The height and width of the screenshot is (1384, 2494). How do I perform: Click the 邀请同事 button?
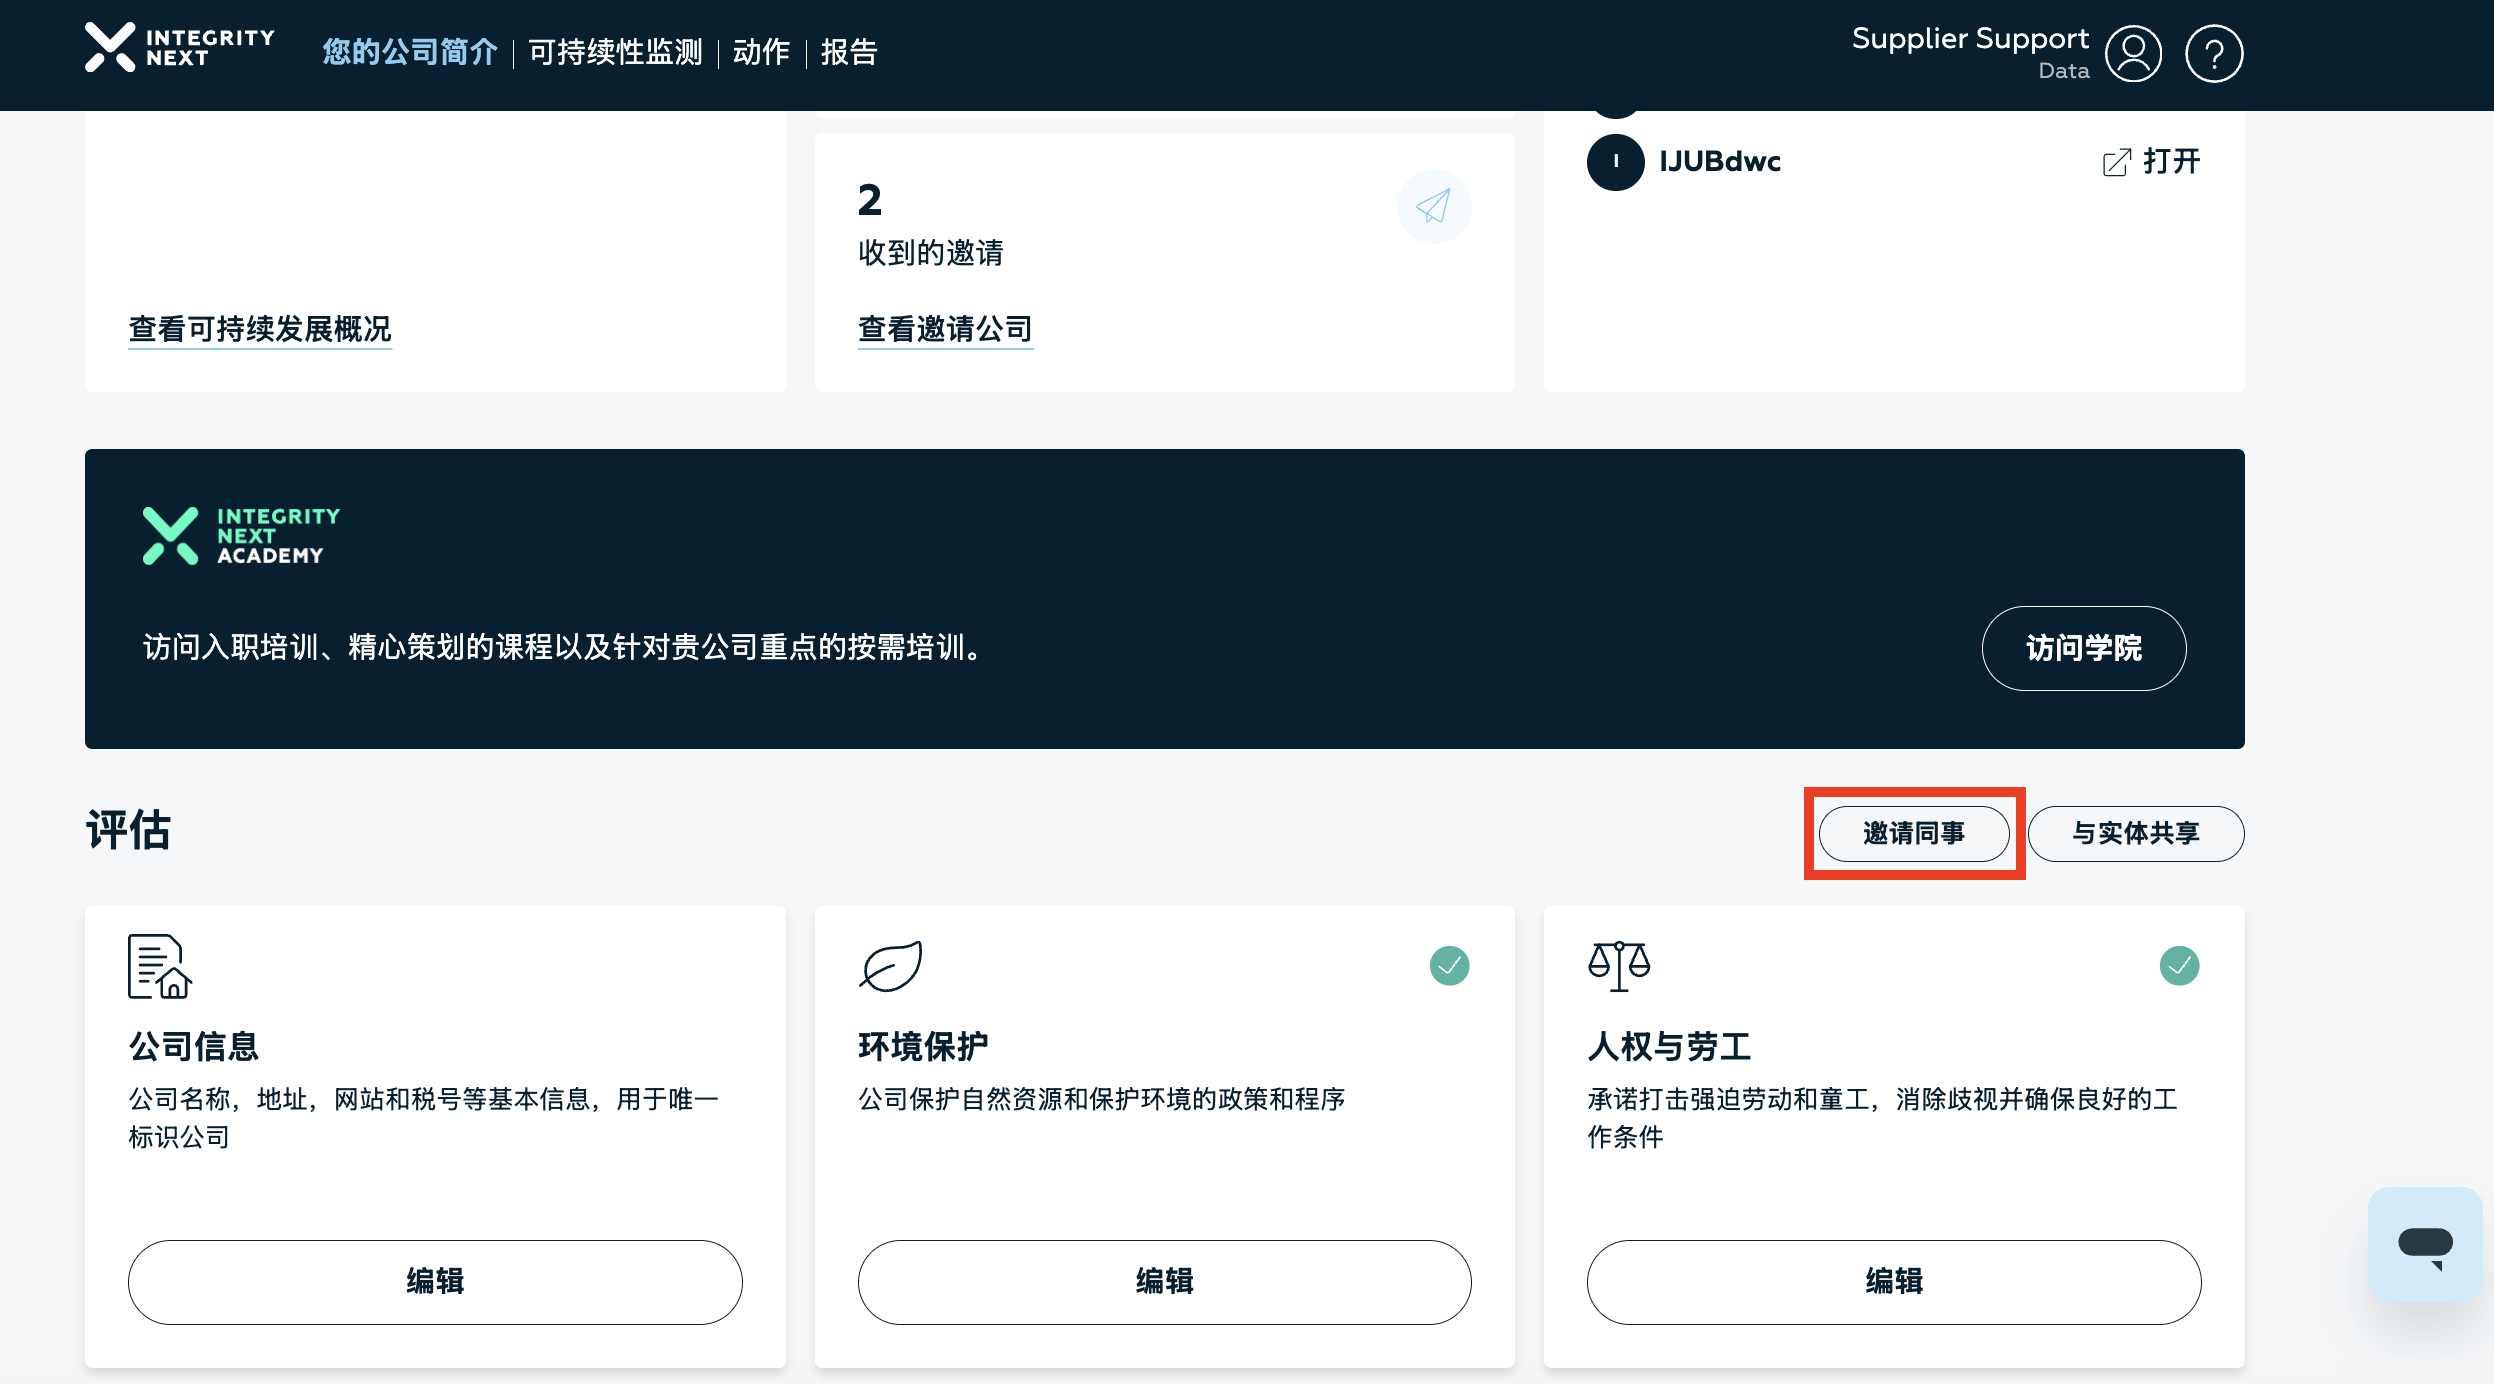coord(1913,833)
